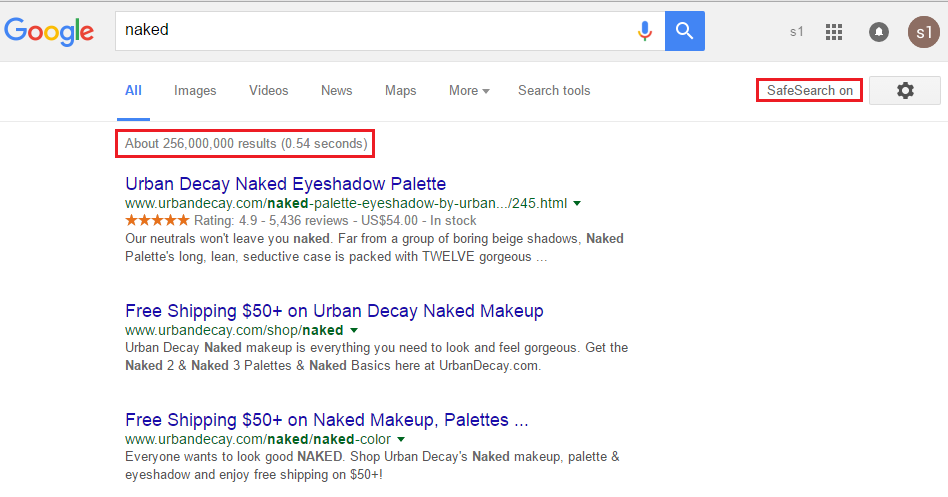The image size is (948, 497).
Task: Click the voice search microphone icon
Action: tap(645, 31)
